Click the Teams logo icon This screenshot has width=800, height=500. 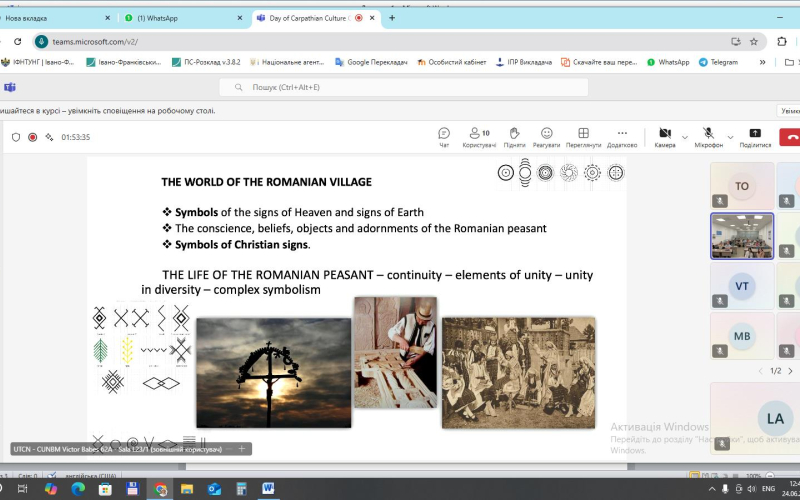pos(10,87)
